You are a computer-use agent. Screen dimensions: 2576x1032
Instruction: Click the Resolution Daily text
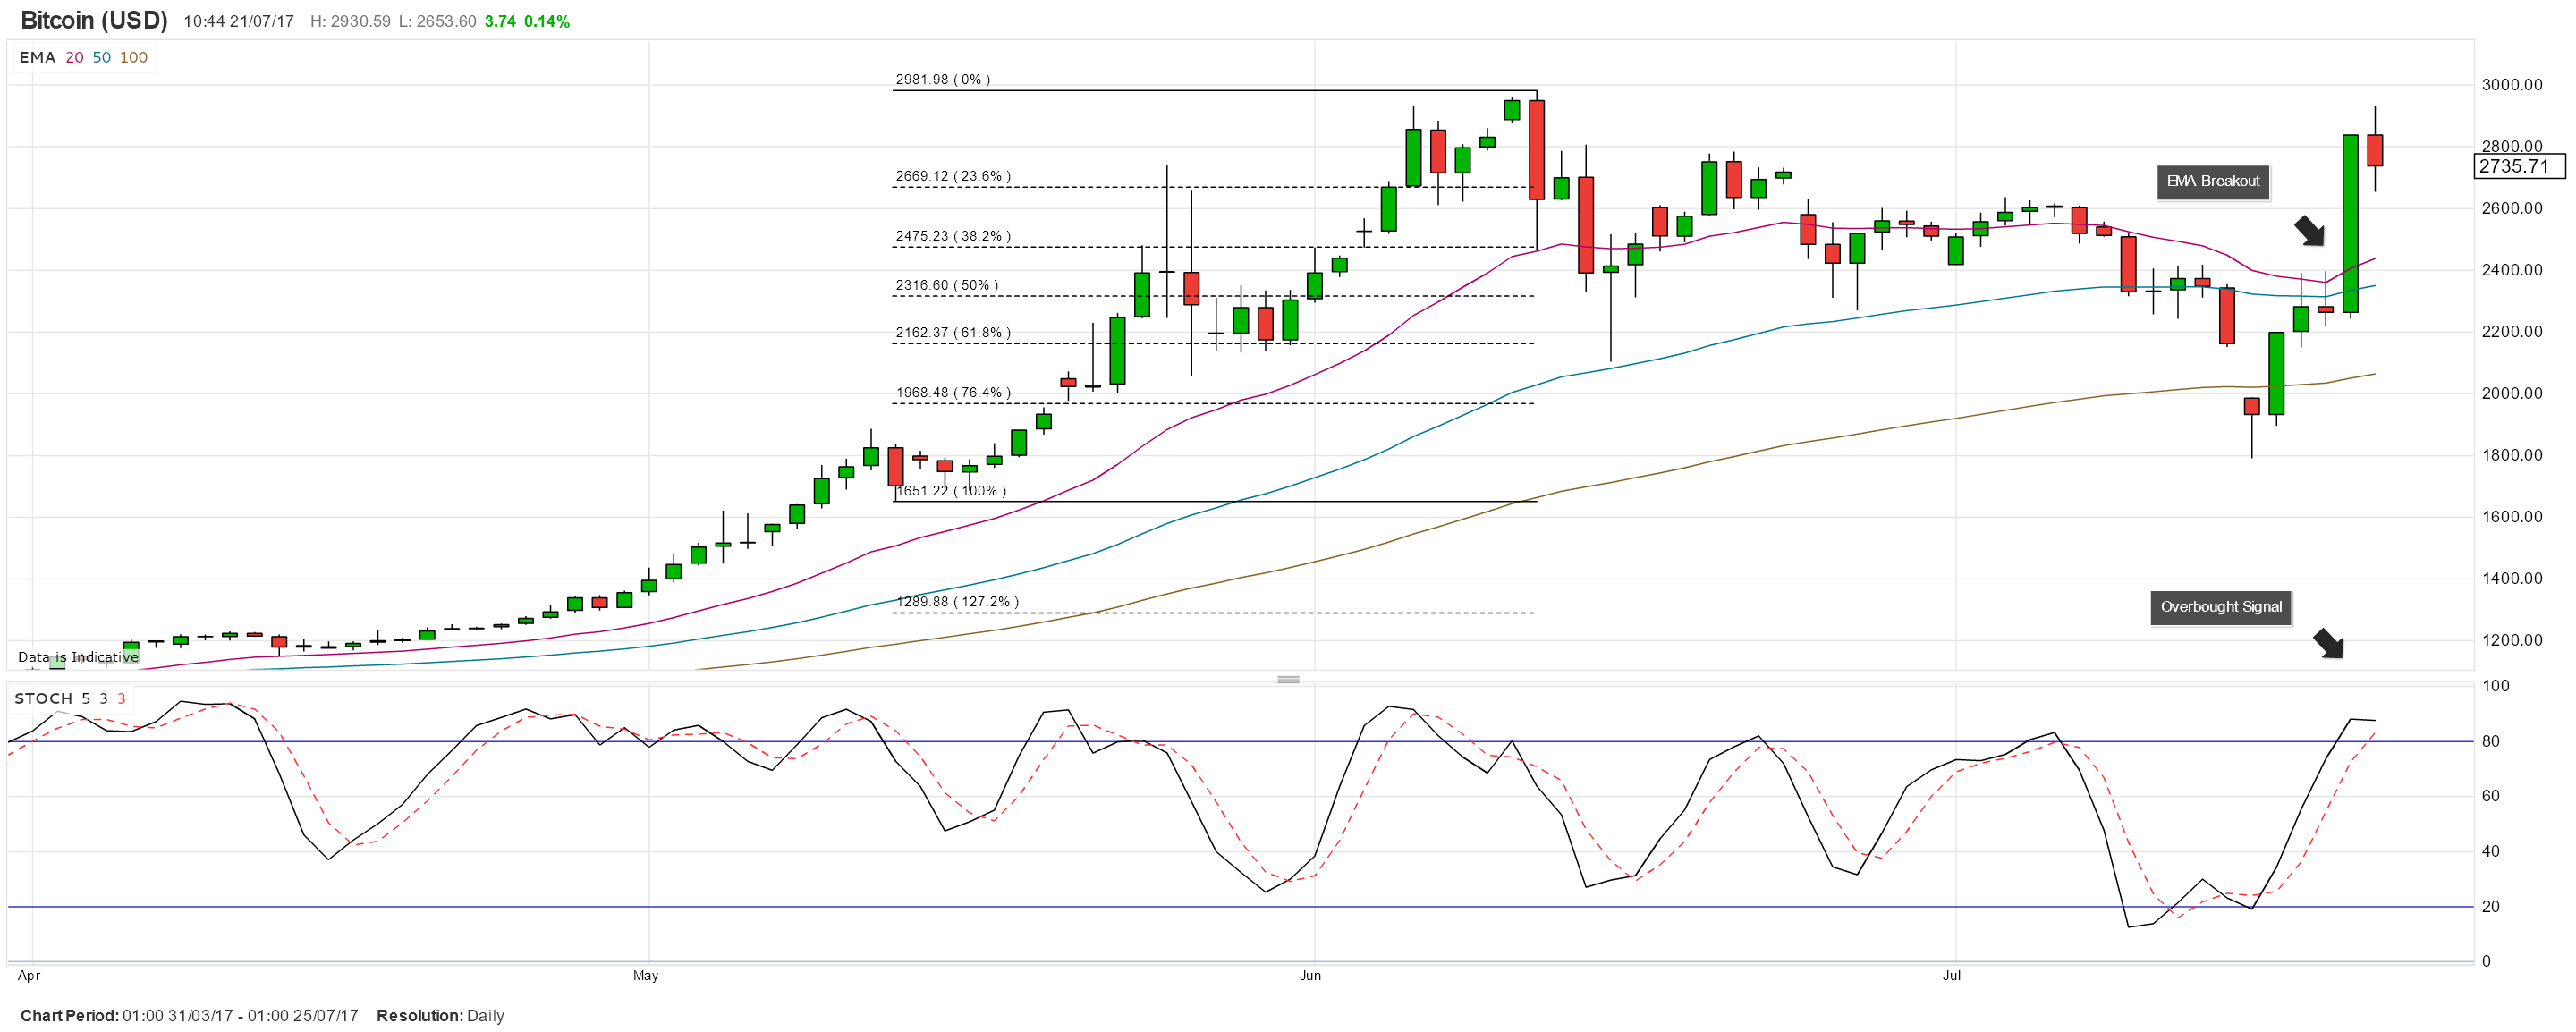pos(440,1015)
